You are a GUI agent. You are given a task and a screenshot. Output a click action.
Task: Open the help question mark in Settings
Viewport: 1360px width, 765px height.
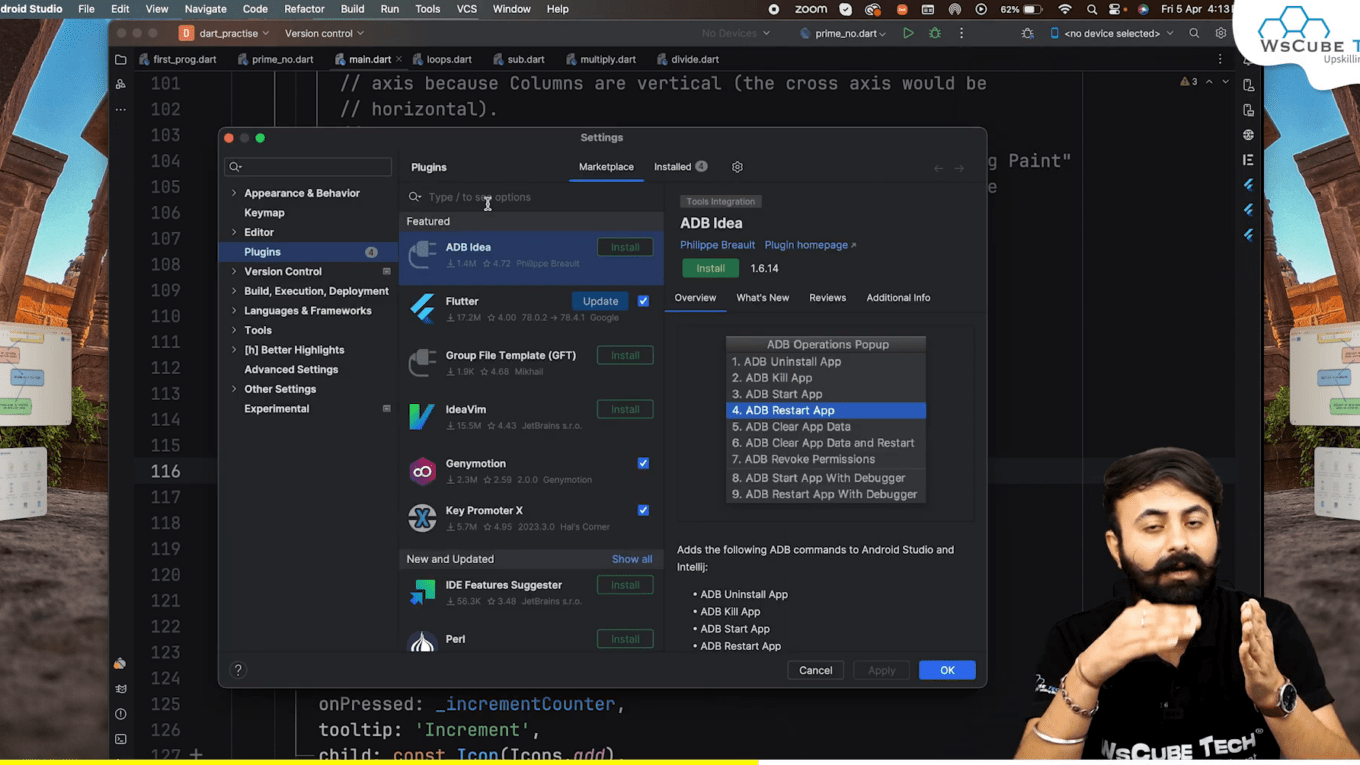click(x=238, y=670)
